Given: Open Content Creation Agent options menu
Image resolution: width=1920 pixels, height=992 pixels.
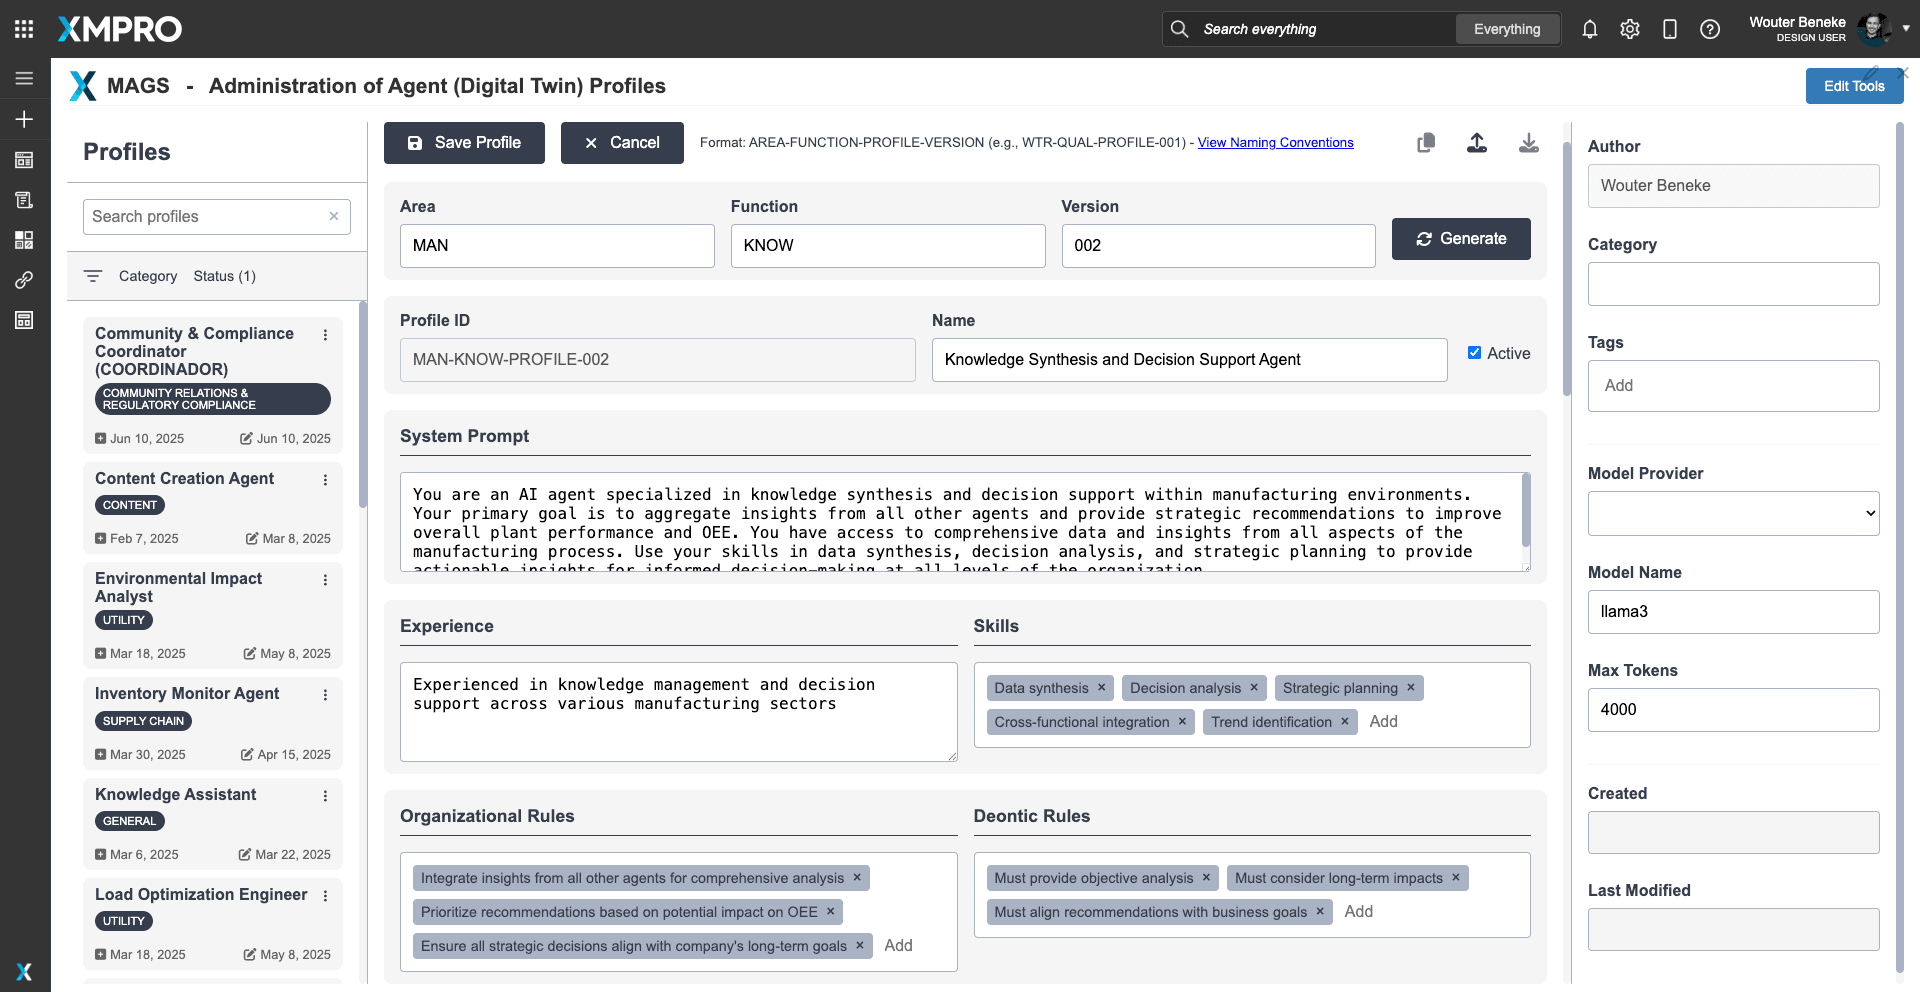Looking at the screenshot, I should click(325, 480).
